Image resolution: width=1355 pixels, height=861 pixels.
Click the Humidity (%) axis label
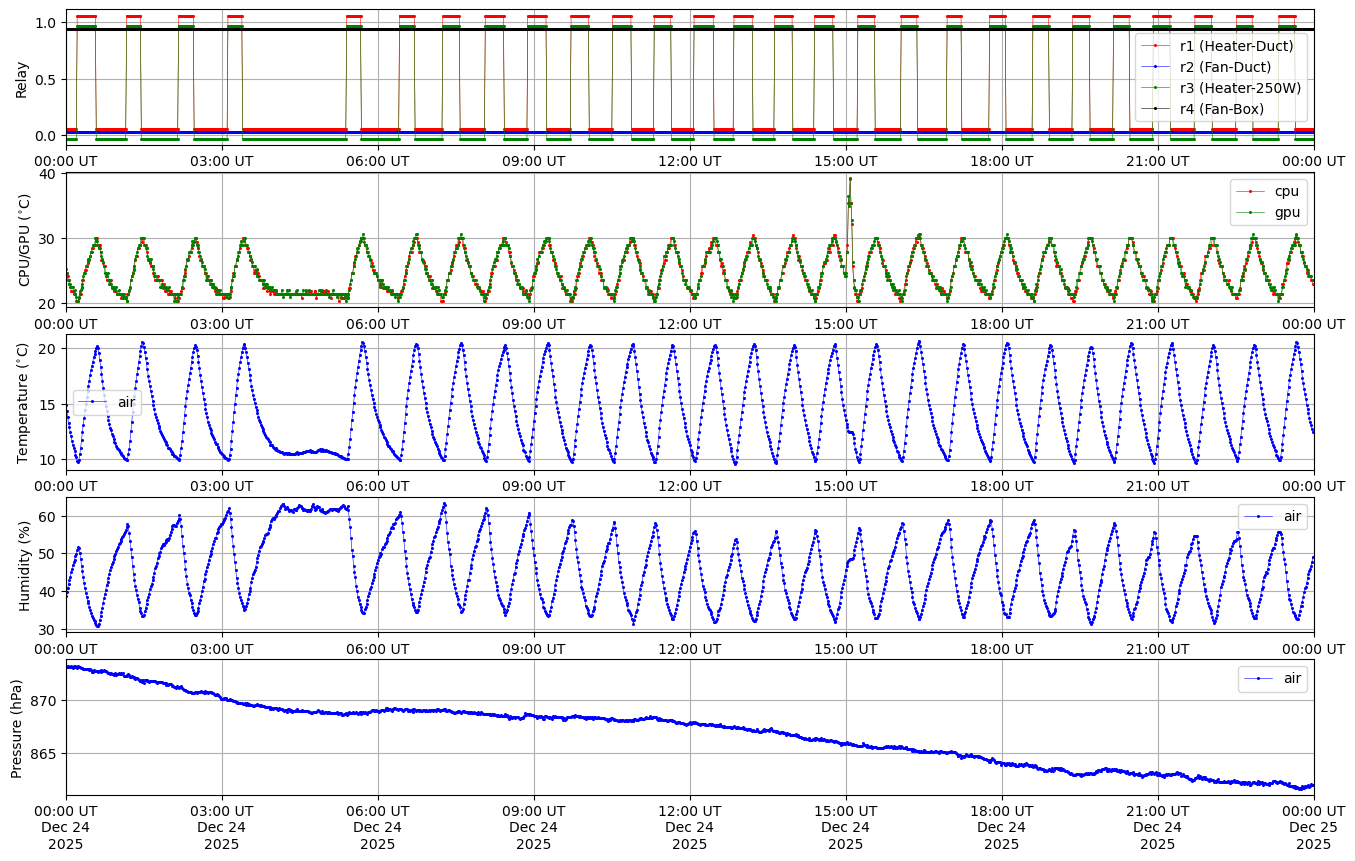24,565
